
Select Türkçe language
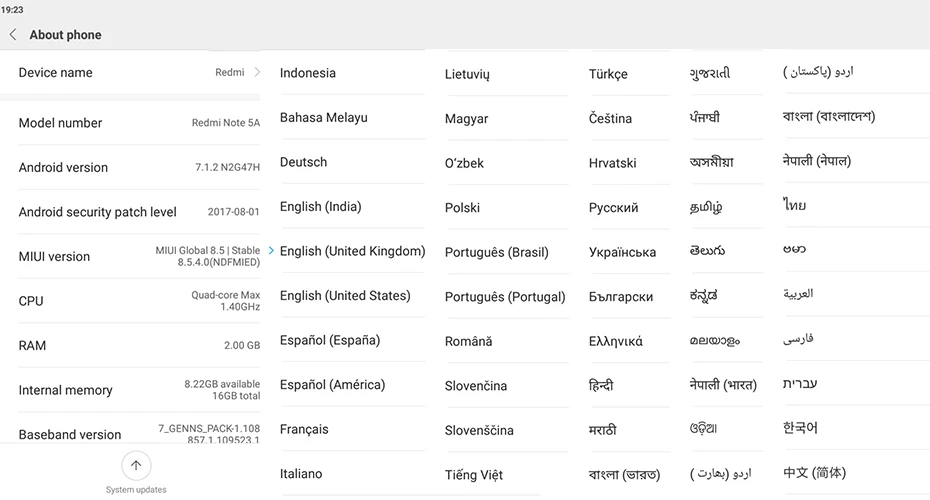coord(608,74)
